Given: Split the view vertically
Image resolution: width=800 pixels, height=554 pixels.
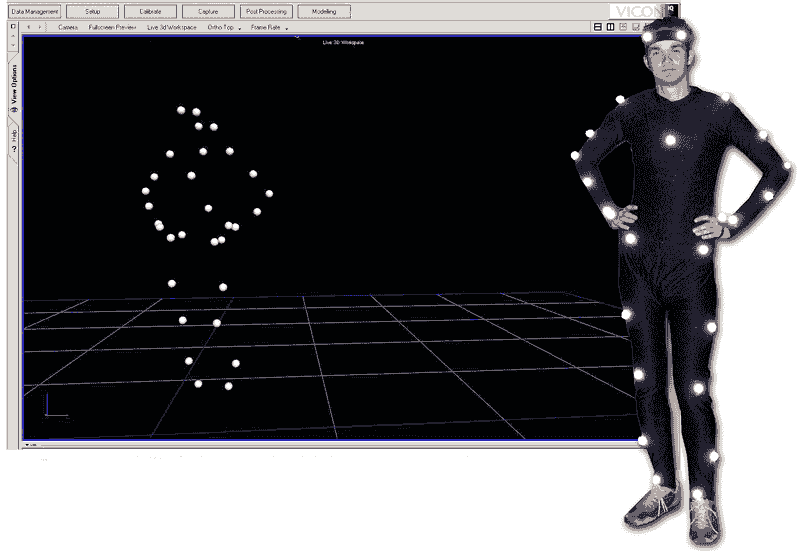Looking at the screenshot, I should [x=610, y=27].
